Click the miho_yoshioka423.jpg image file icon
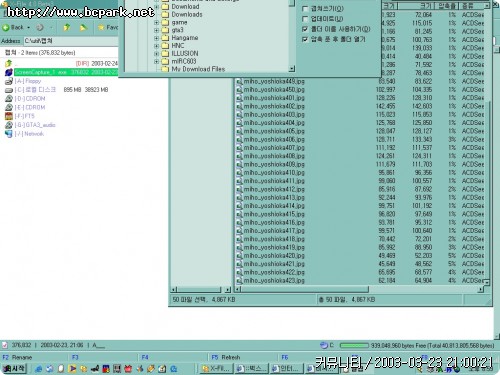Image resolution: width=500 pixels, height=375 pixels. tap(239, 281)
